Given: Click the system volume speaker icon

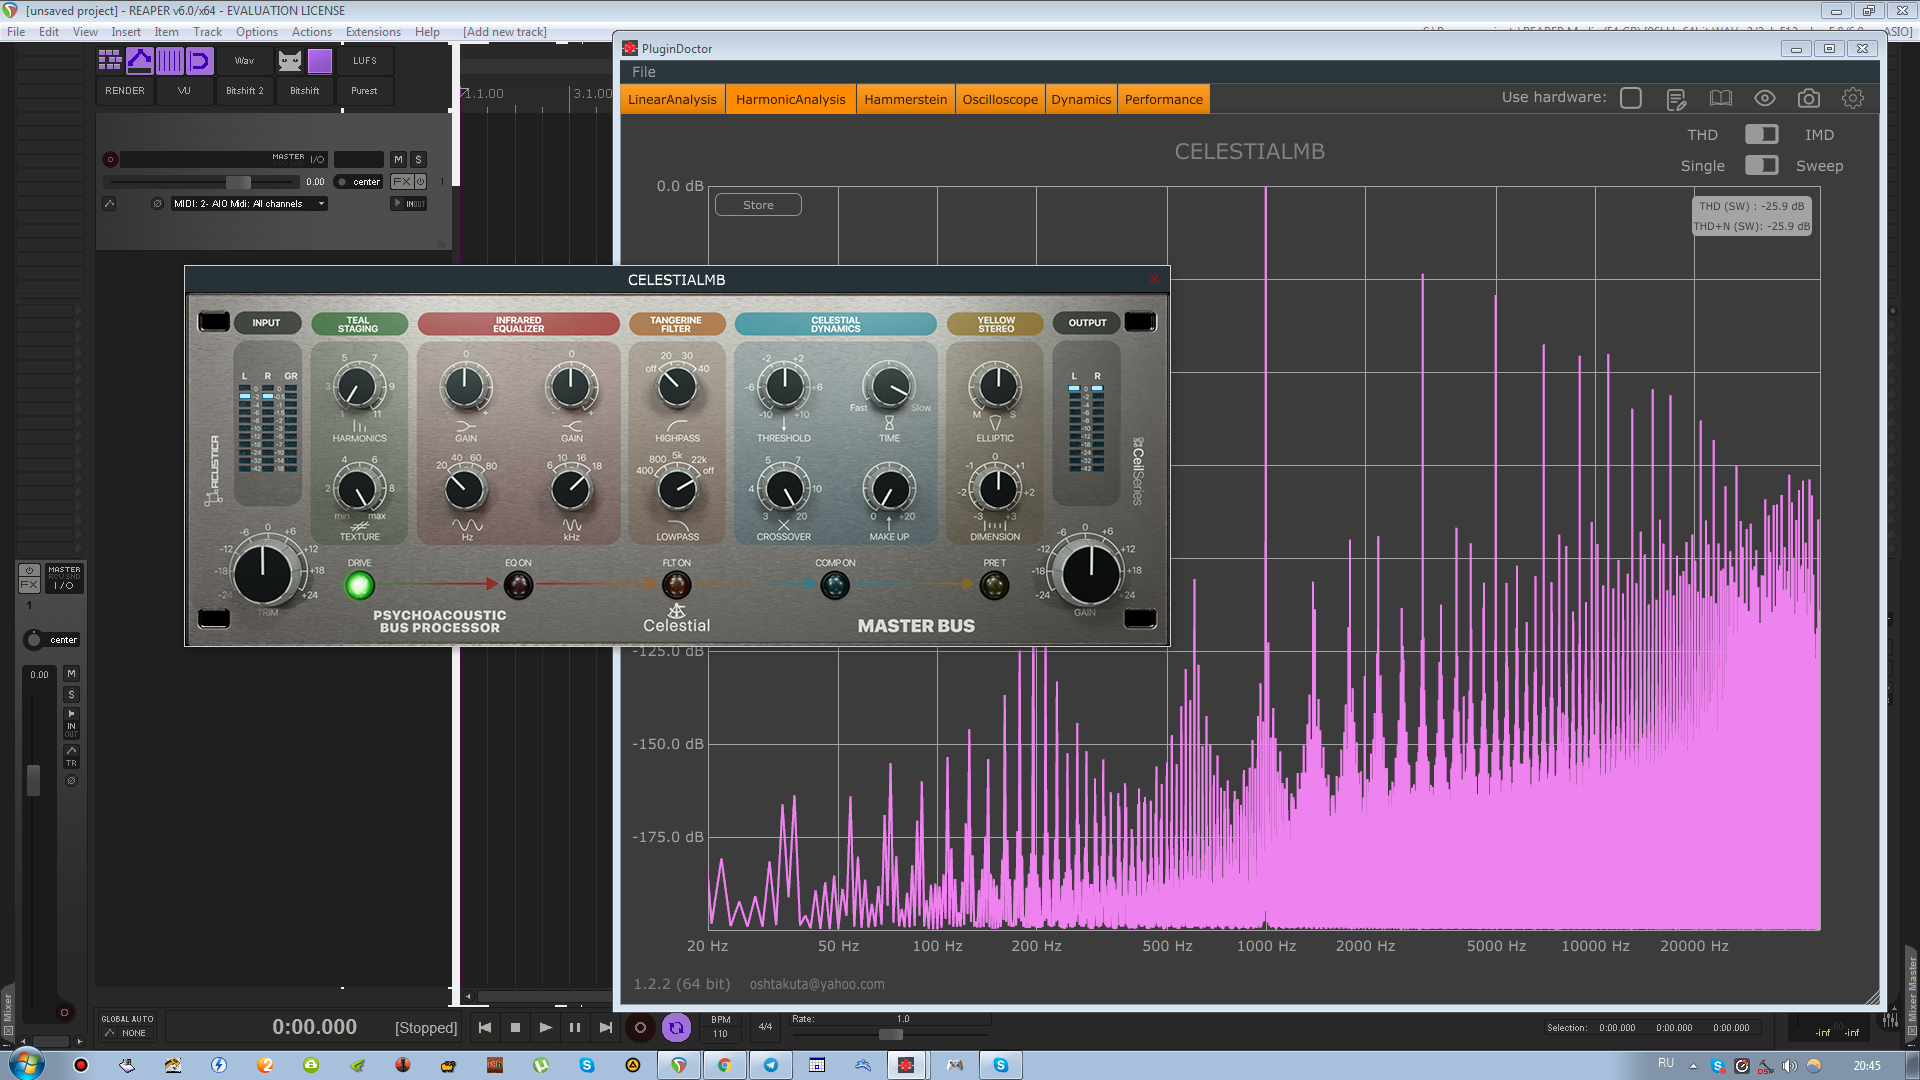Looking at the screenshot, I should (x=1790, y=1066).
